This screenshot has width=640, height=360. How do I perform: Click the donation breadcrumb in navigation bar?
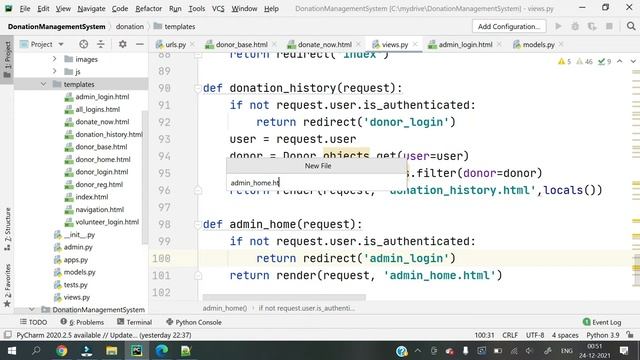(x=130, y=27)
